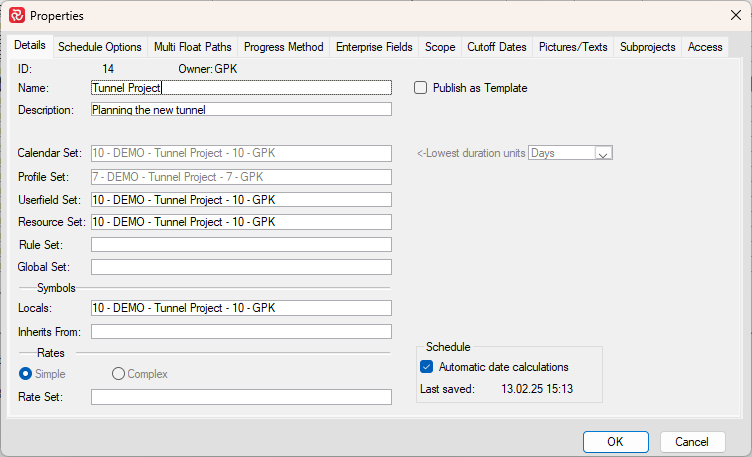Click the Properties app logo icon
Screen dimensions: 752x457
pyautogui.click(x=17, y=15)
